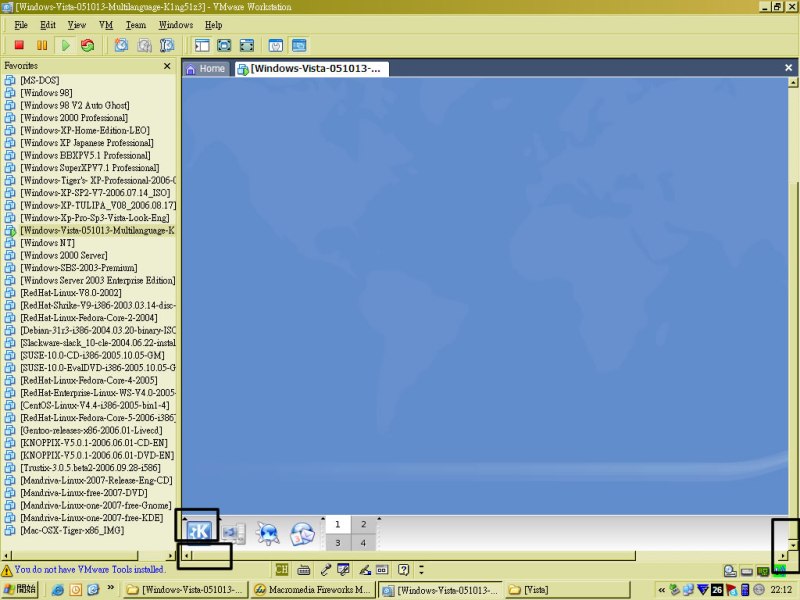Select the Windows-Vista-051013 VM tab
Screen dimensions: 800x600
click(312, 69)
